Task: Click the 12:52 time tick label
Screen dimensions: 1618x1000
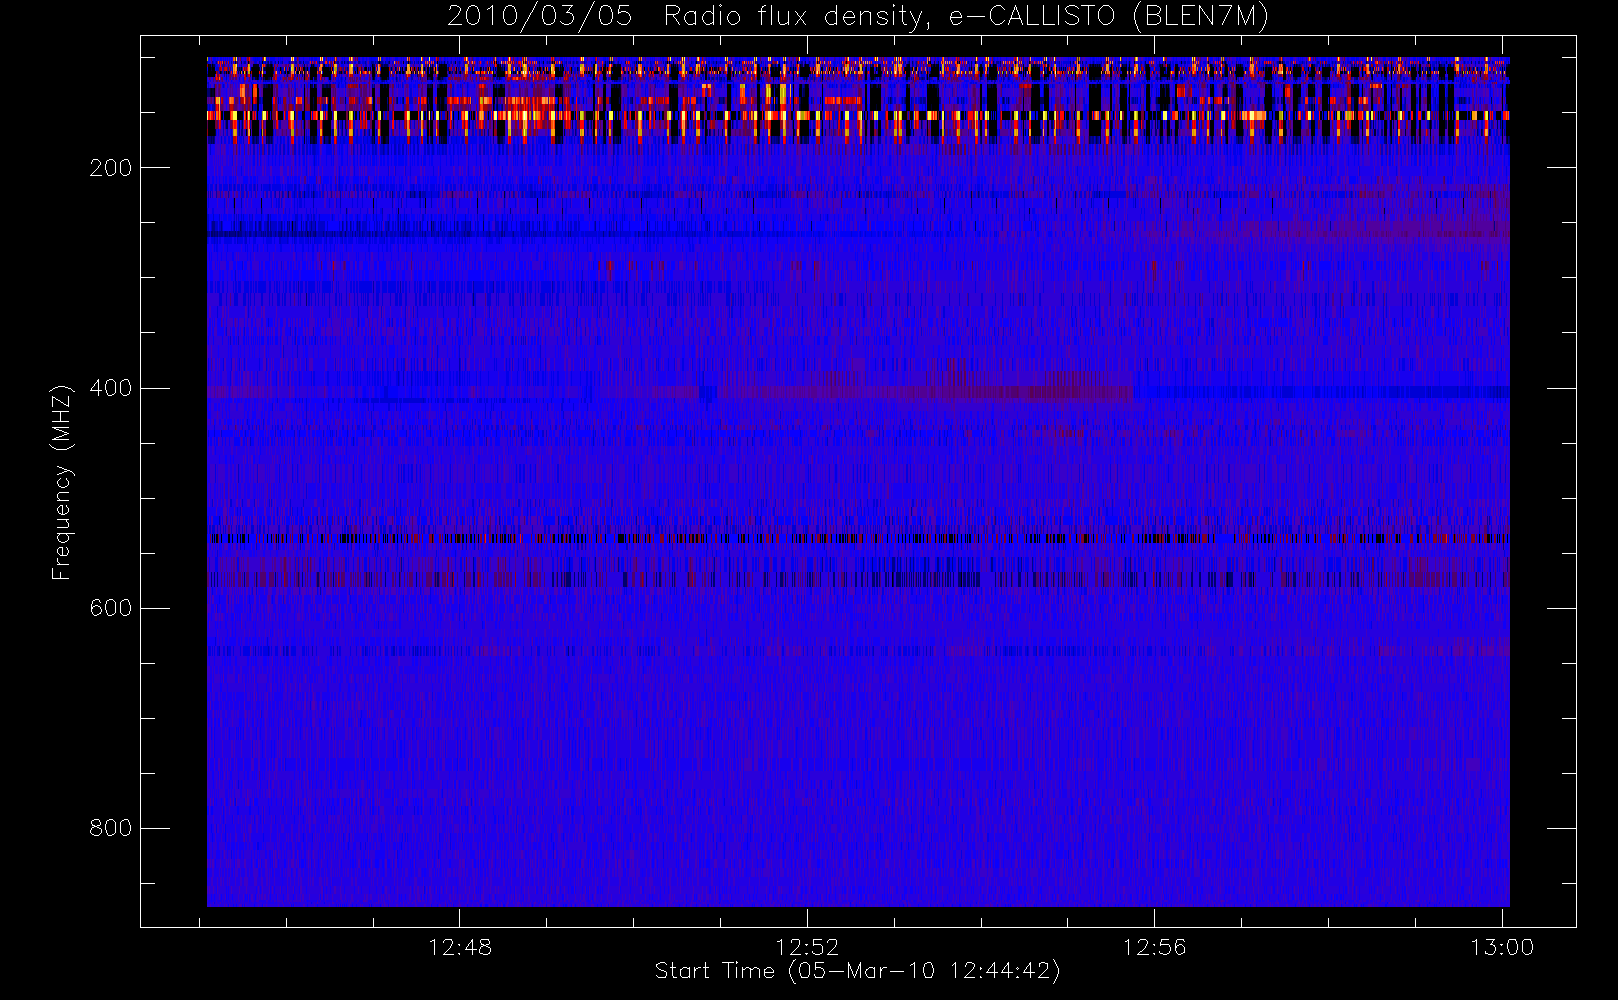Action: click(x=807, y=947)
